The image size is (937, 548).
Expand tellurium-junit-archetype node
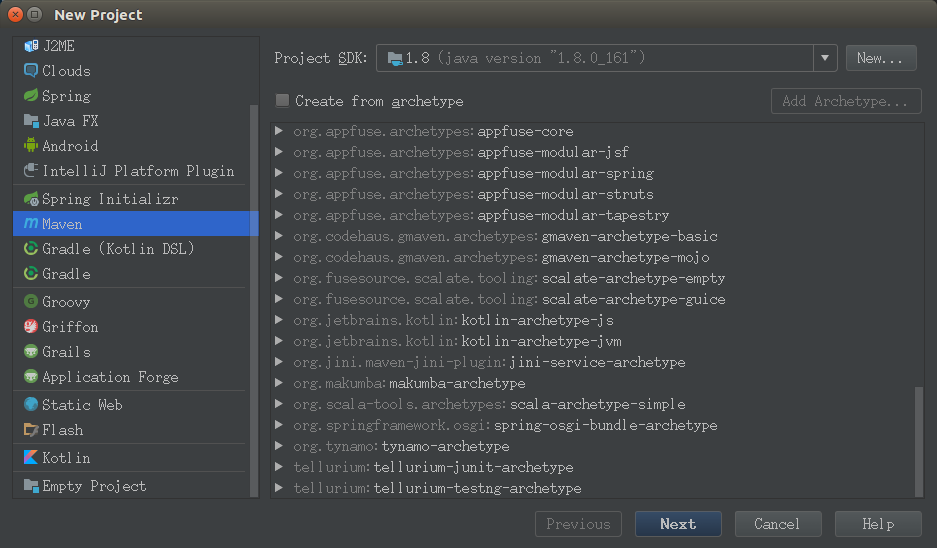pyautogui.click(x=279, y=467)
